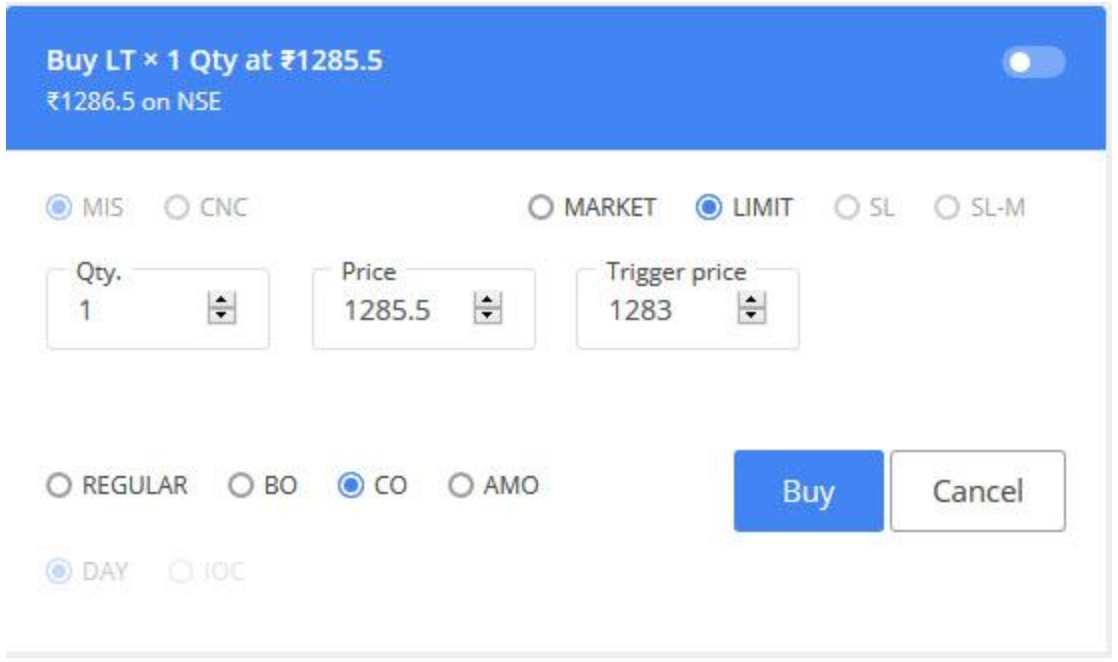Image resolution: width=1118 pixels, height=662 pixels.
Task: Edit the Trigger price field
Action: [x=655, y=312]
